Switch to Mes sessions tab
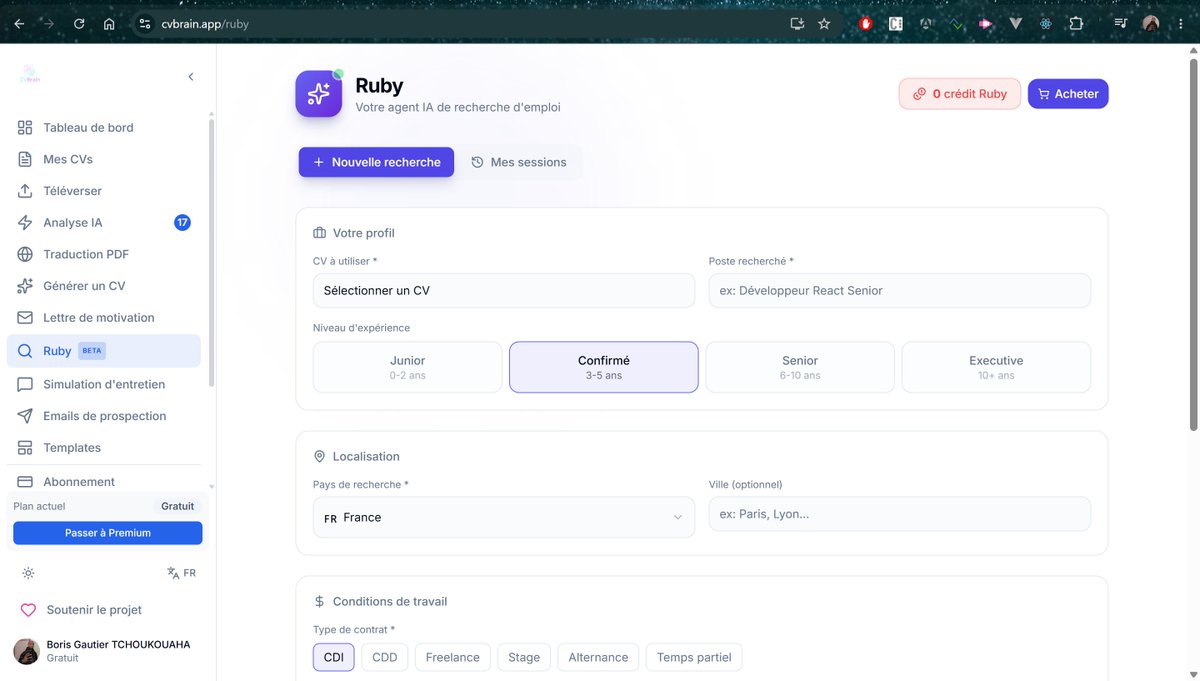The image size is (1200, 681). coord(519,162)
